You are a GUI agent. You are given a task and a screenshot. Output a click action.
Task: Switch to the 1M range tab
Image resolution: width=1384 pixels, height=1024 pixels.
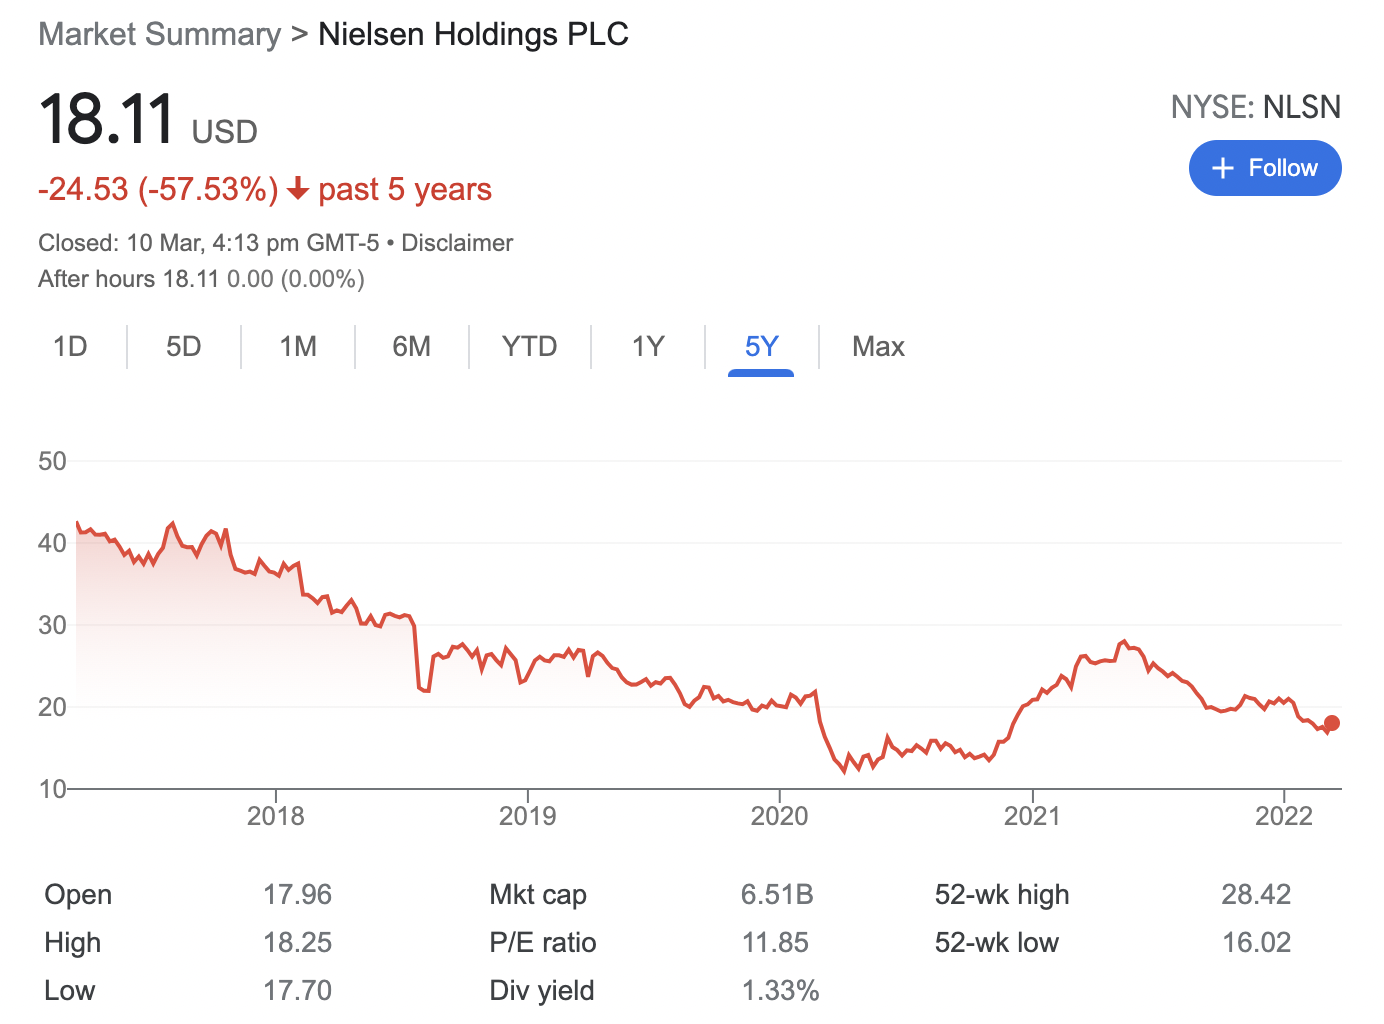tap(298, 347)
